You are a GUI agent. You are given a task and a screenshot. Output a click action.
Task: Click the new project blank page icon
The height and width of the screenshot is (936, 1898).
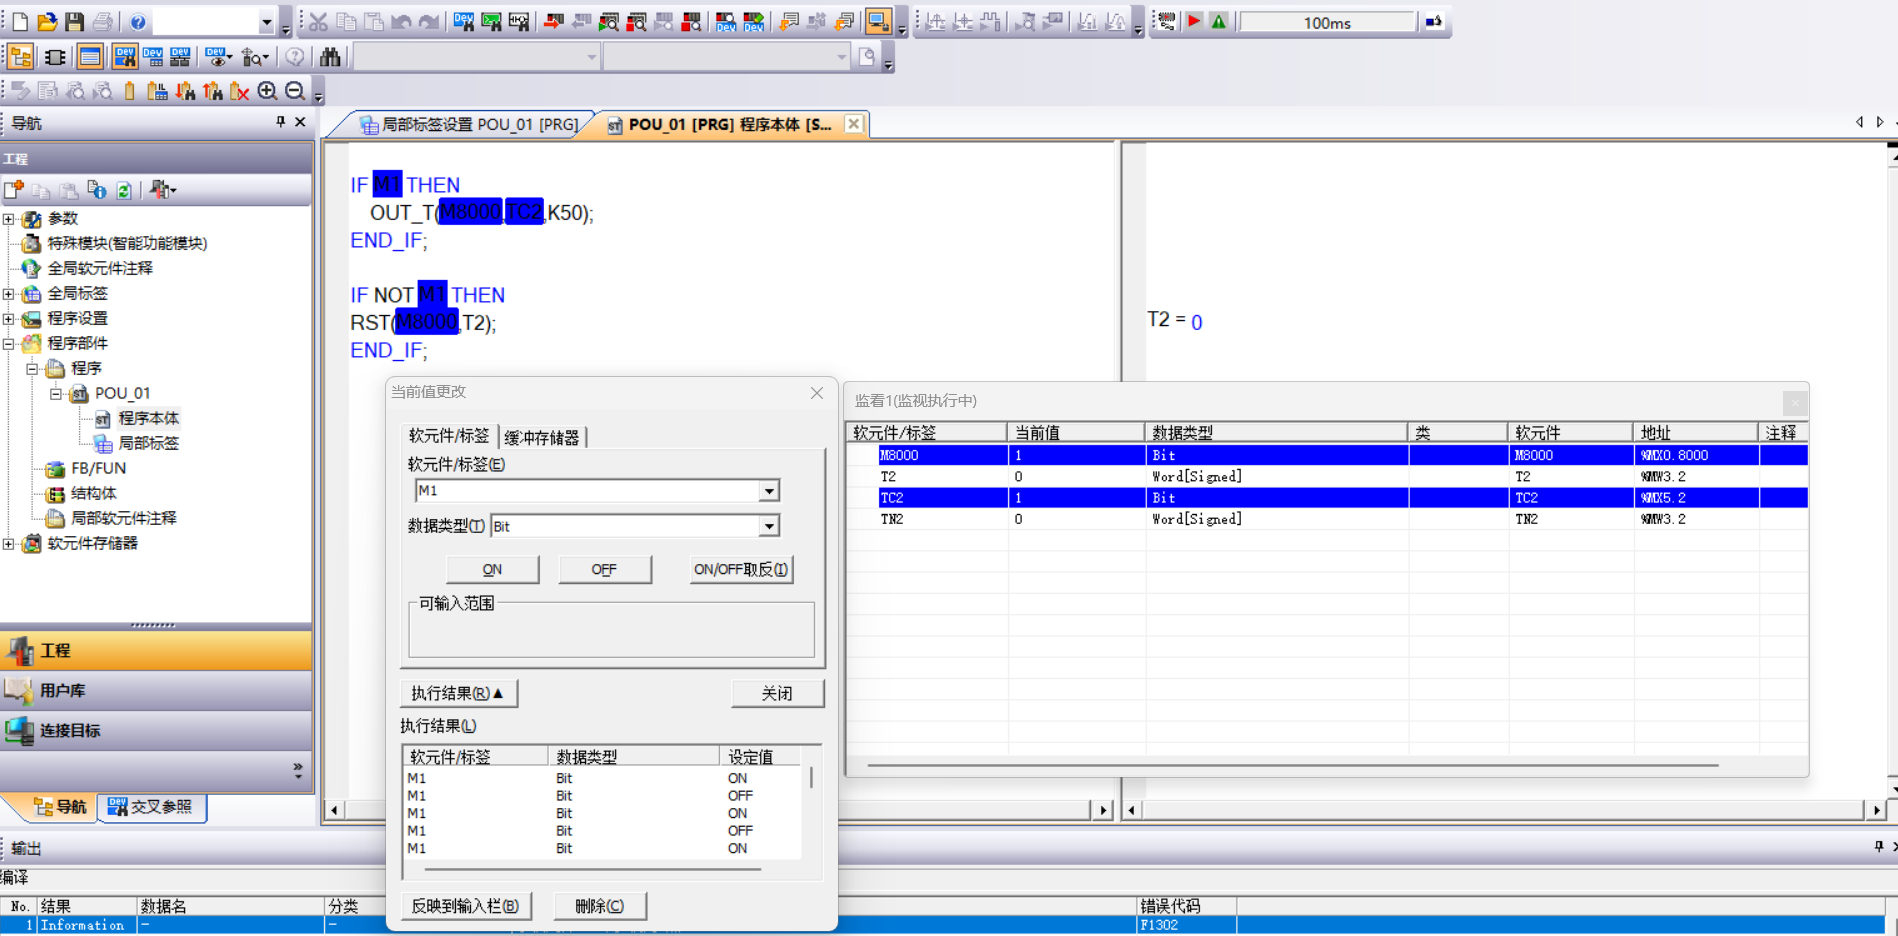[19, 21]
